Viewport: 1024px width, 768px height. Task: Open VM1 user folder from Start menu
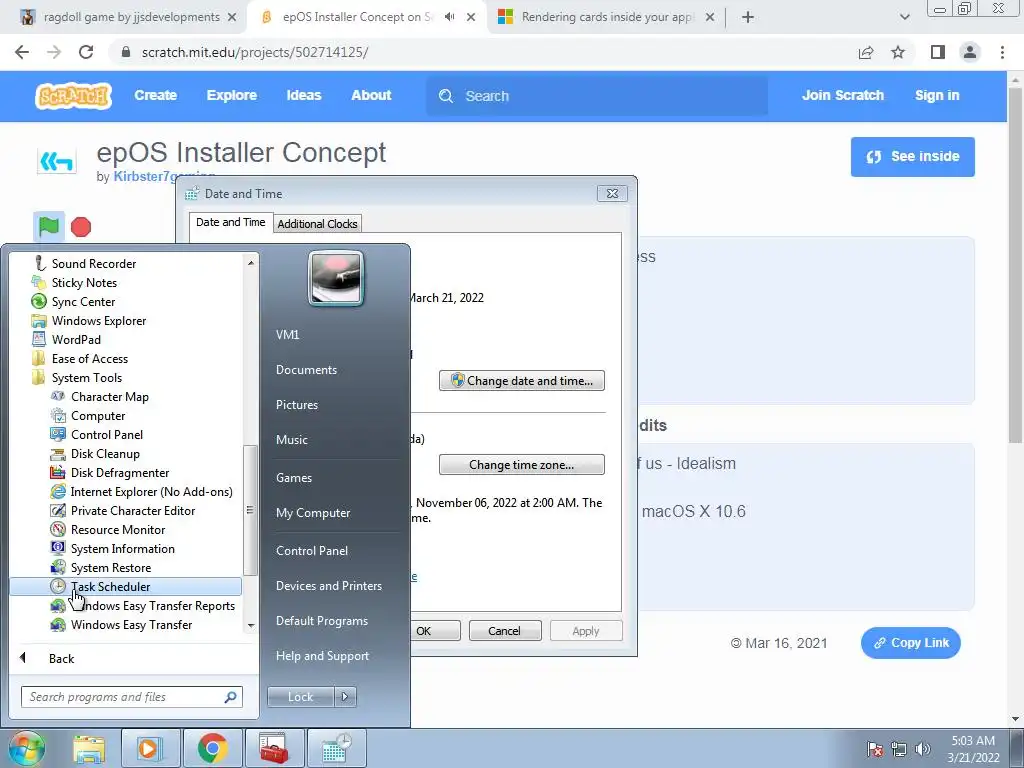287,334
